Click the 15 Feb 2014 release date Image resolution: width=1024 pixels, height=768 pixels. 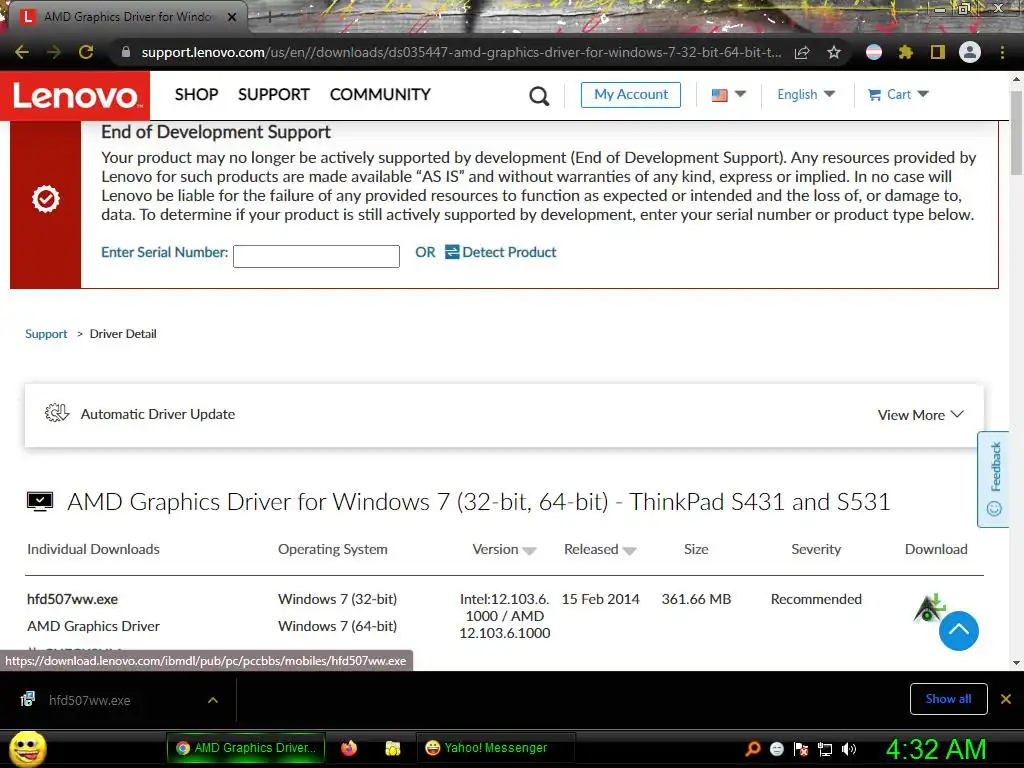(600, 599)
